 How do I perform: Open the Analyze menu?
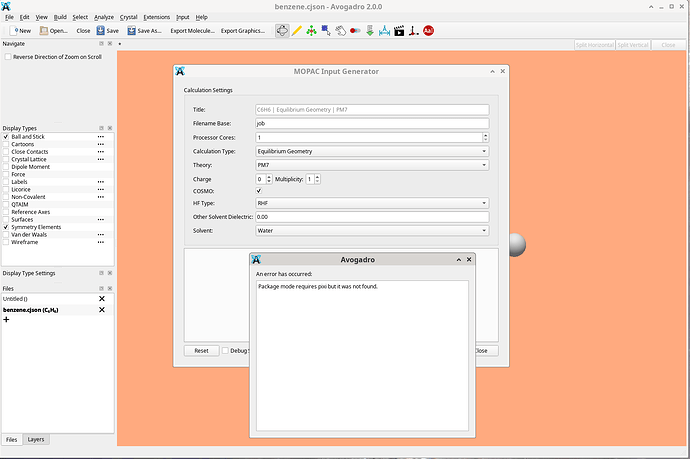point(104,17)
